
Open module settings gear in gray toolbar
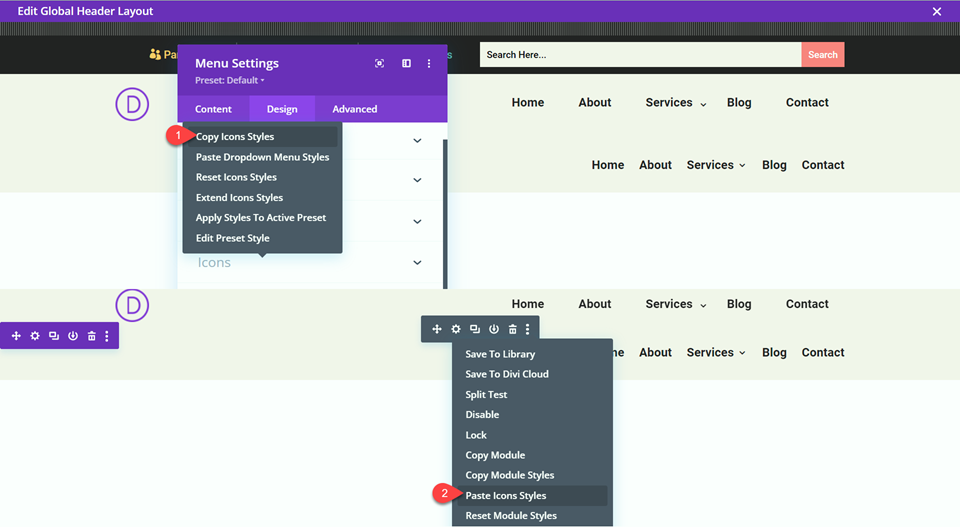[x=456, y=329]
